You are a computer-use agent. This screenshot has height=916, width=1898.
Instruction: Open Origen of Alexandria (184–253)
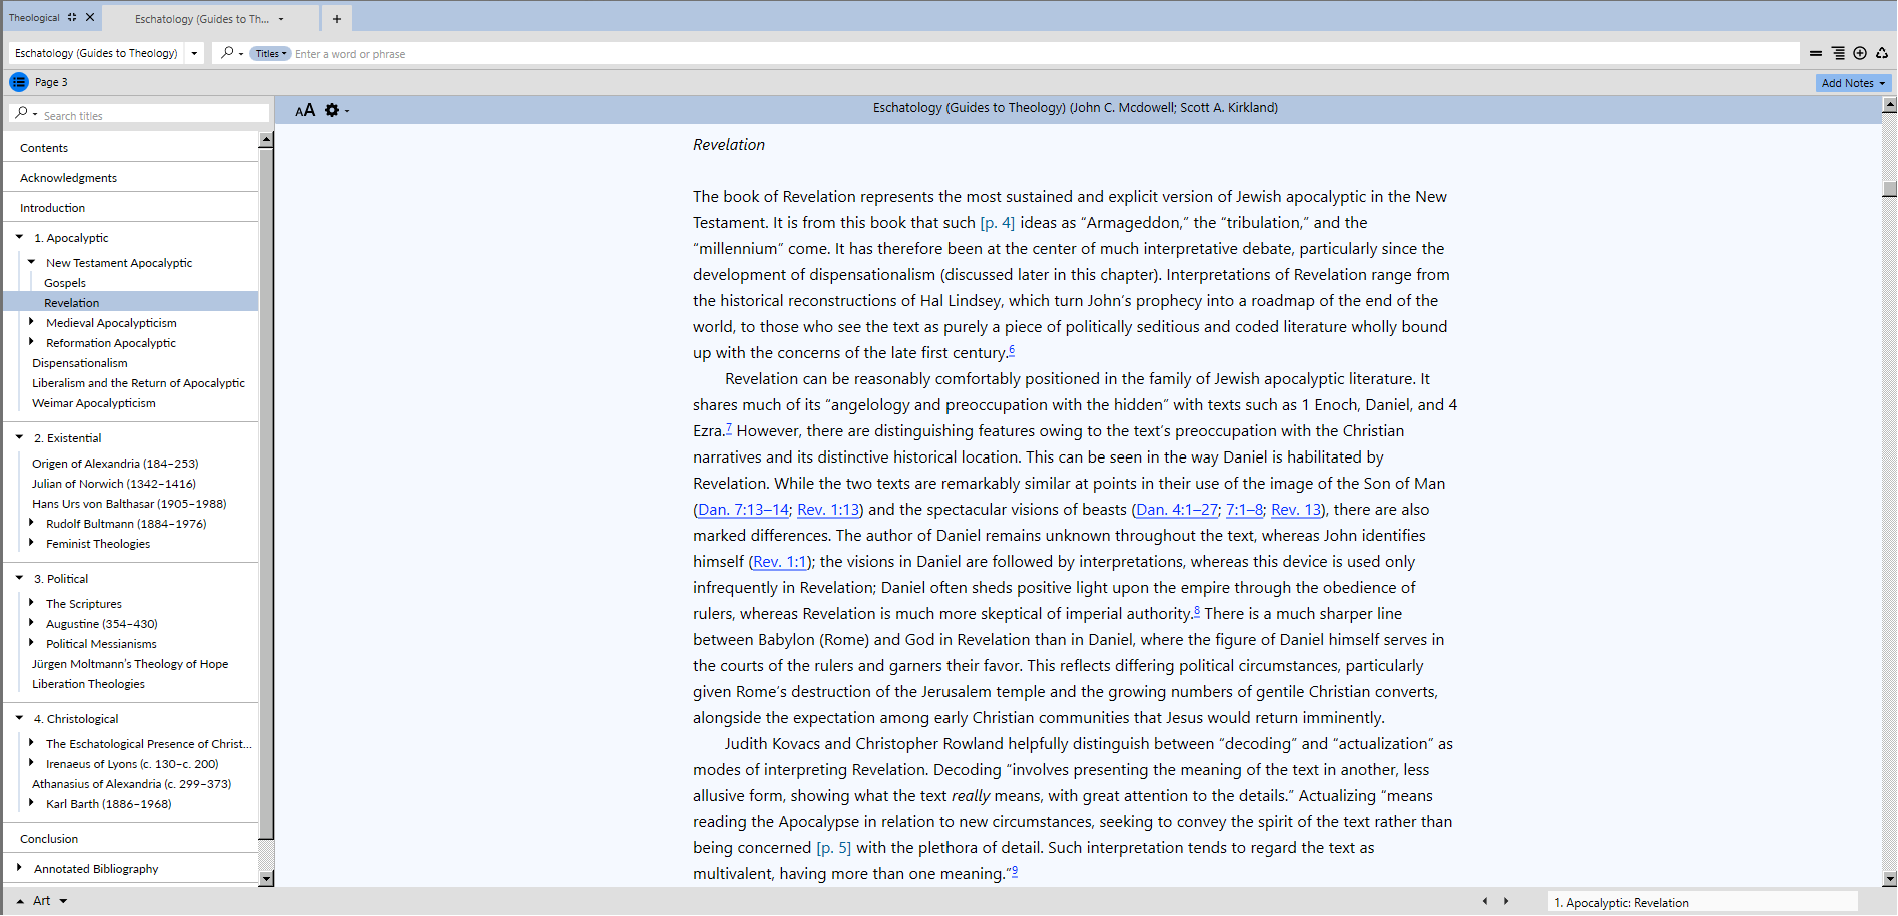(x=115, y=464)
